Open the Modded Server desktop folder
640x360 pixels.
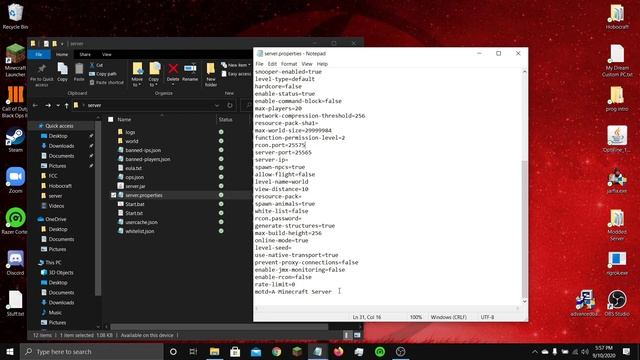click(617, 224)
